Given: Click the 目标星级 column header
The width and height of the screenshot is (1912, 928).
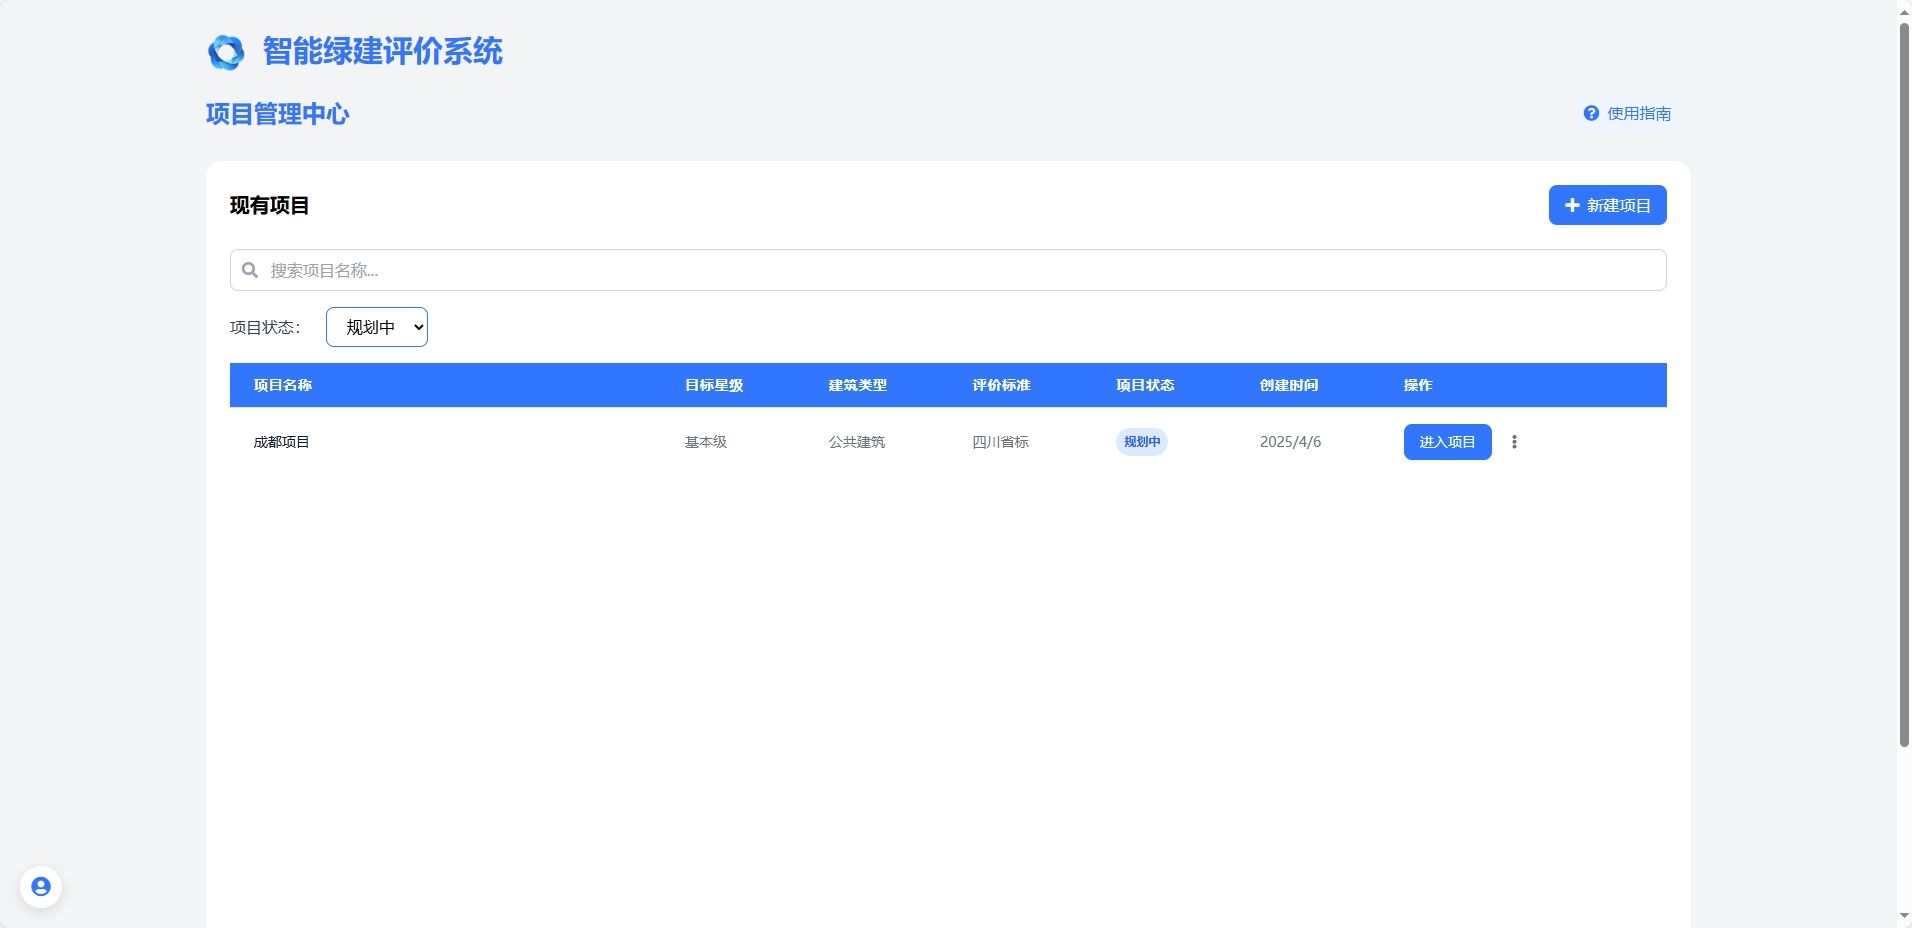Looking at the screenshot, I should pyautogui.click(x=714, y=385).
